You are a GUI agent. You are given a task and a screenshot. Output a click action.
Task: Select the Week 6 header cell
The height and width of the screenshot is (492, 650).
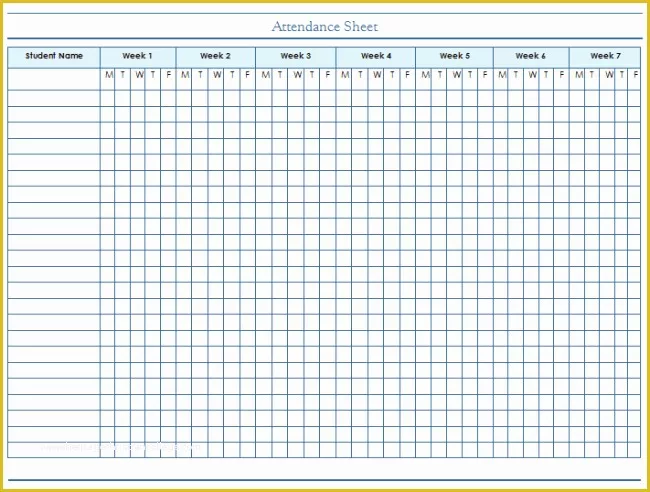coord(531,58)
